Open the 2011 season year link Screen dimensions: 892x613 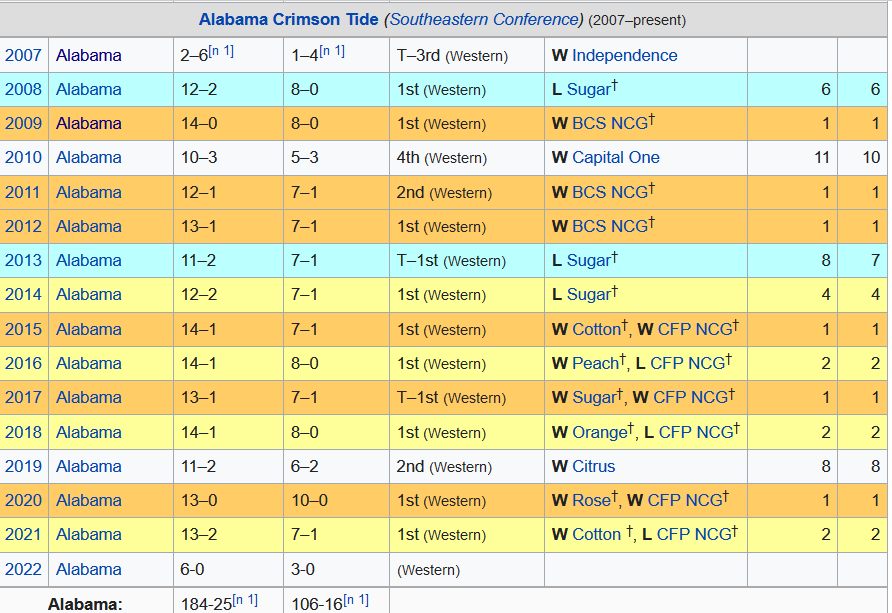(x=22, y=192)
